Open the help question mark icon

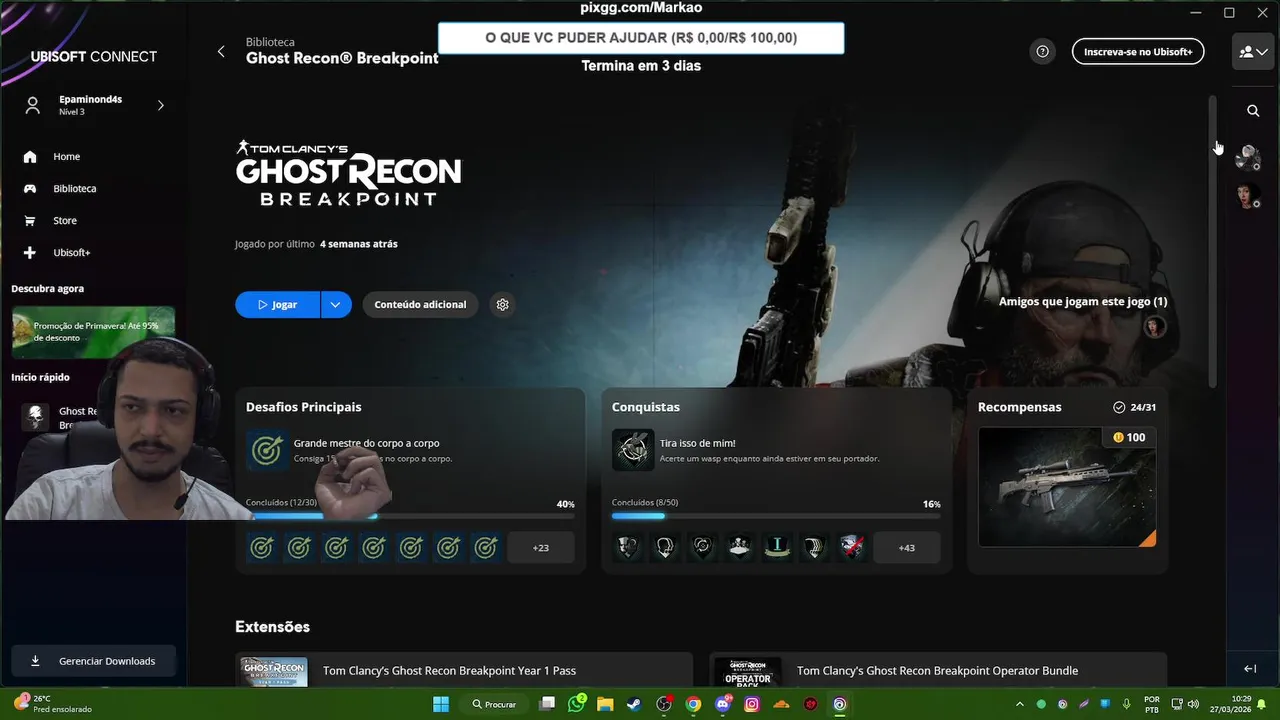(1043, 51)
